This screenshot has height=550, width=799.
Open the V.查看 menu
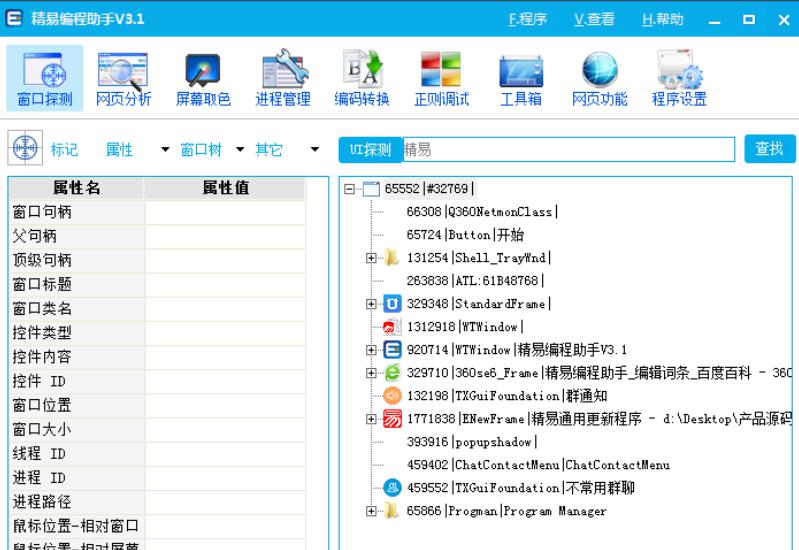click(594, 19)
